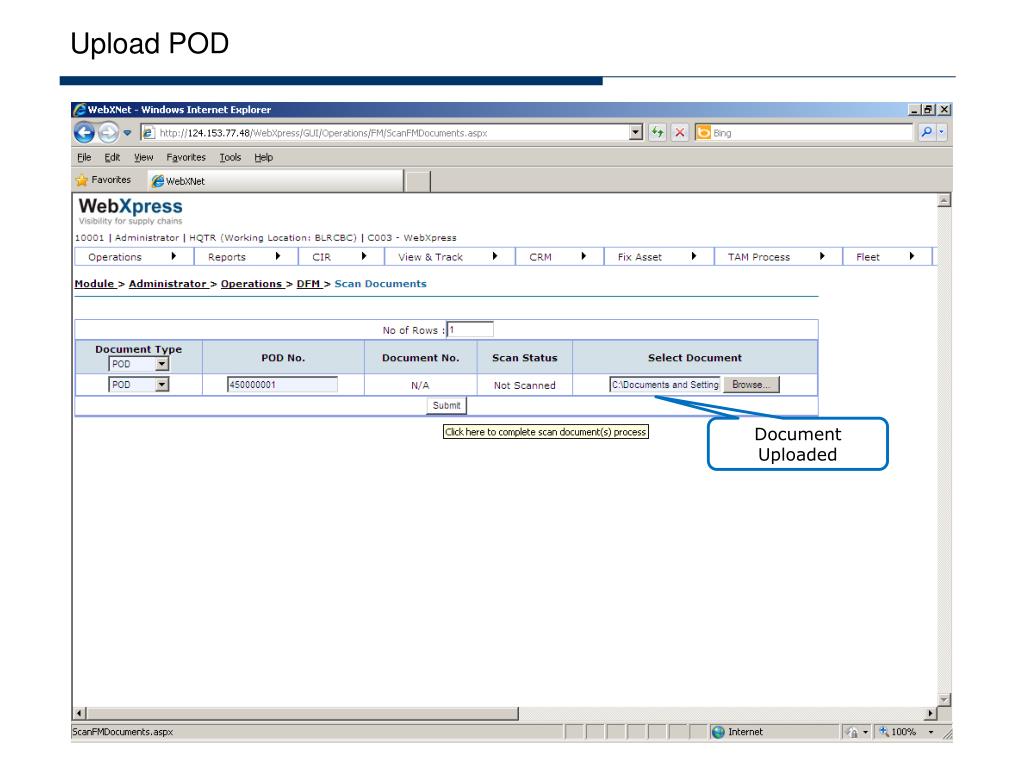Expand the Fix Asset navigation menu
The image size is (1024, 768).
click(x=658, y=257)
